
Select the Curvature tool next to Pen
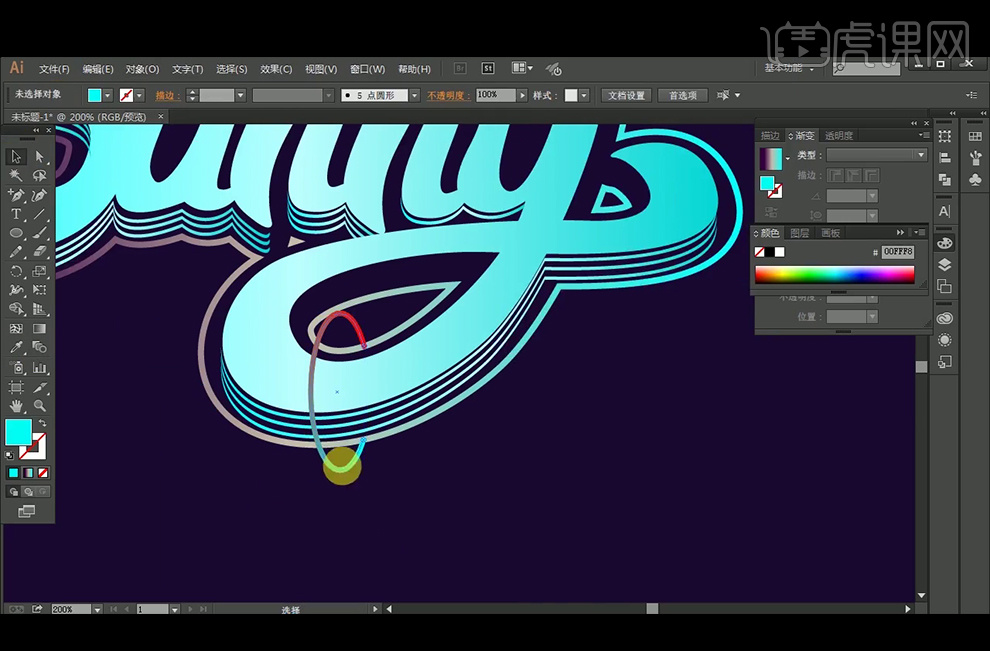pyautogui.click(x=39, y=195)
